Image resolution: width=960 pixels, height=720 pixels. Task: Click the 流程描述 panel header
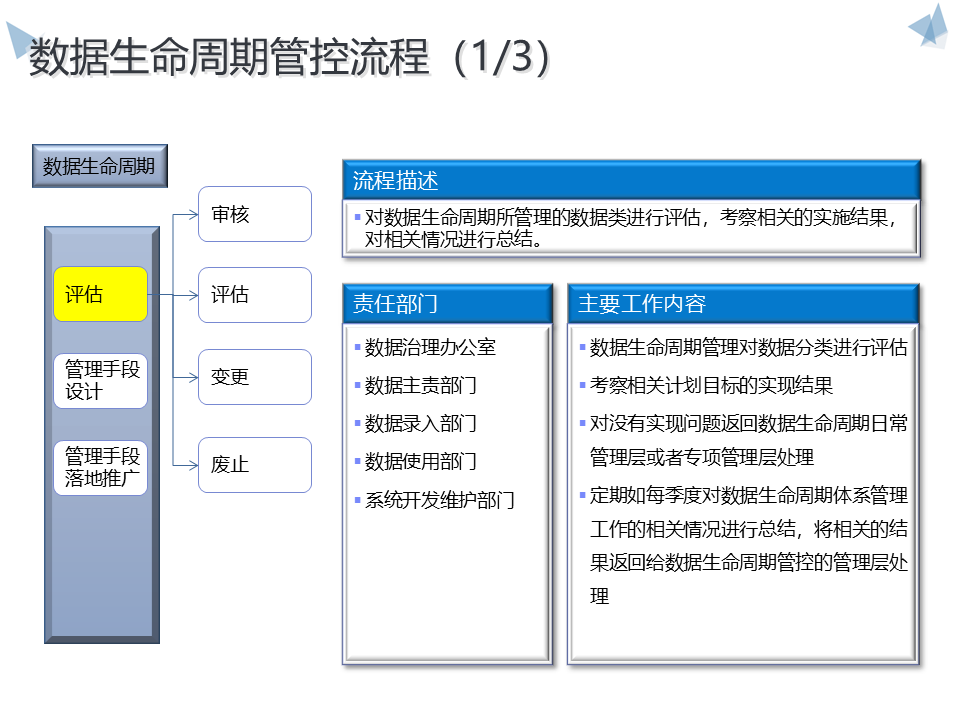point(631,181)
